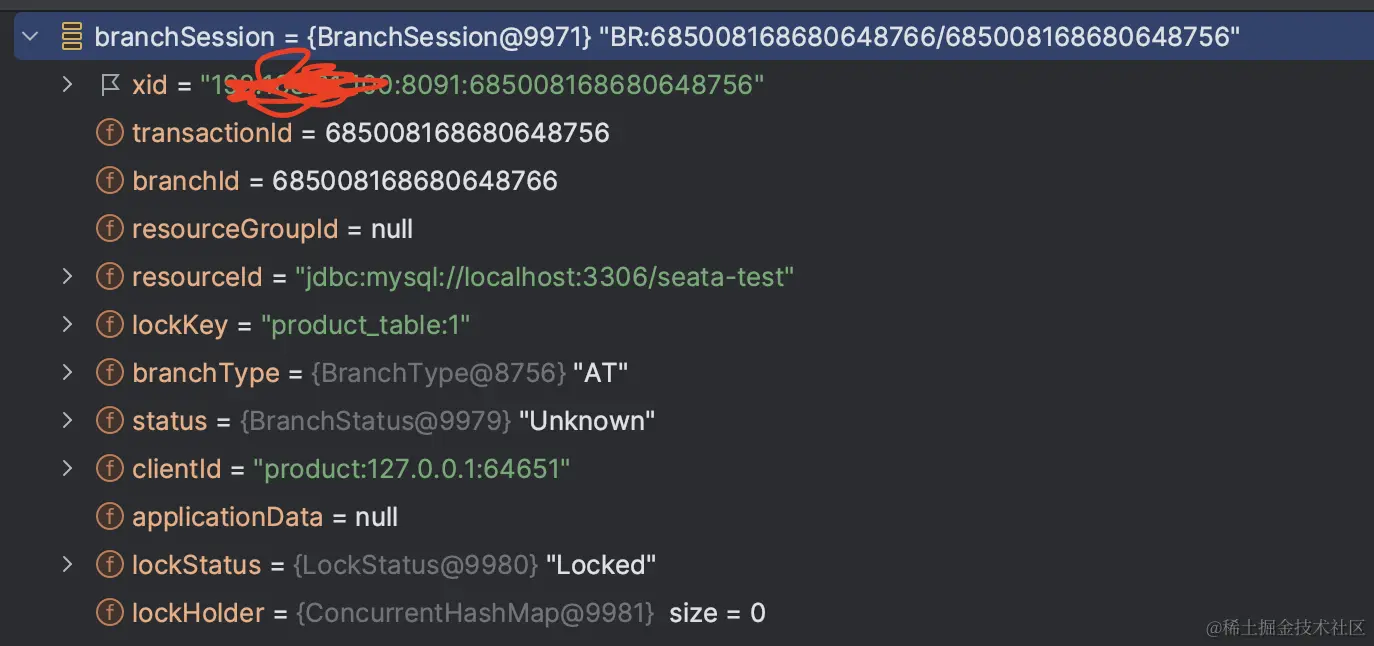This screenshot has height=646, width=1374.
Task: Click the field icon beside resourceGroupId
Action: point(110,228)
